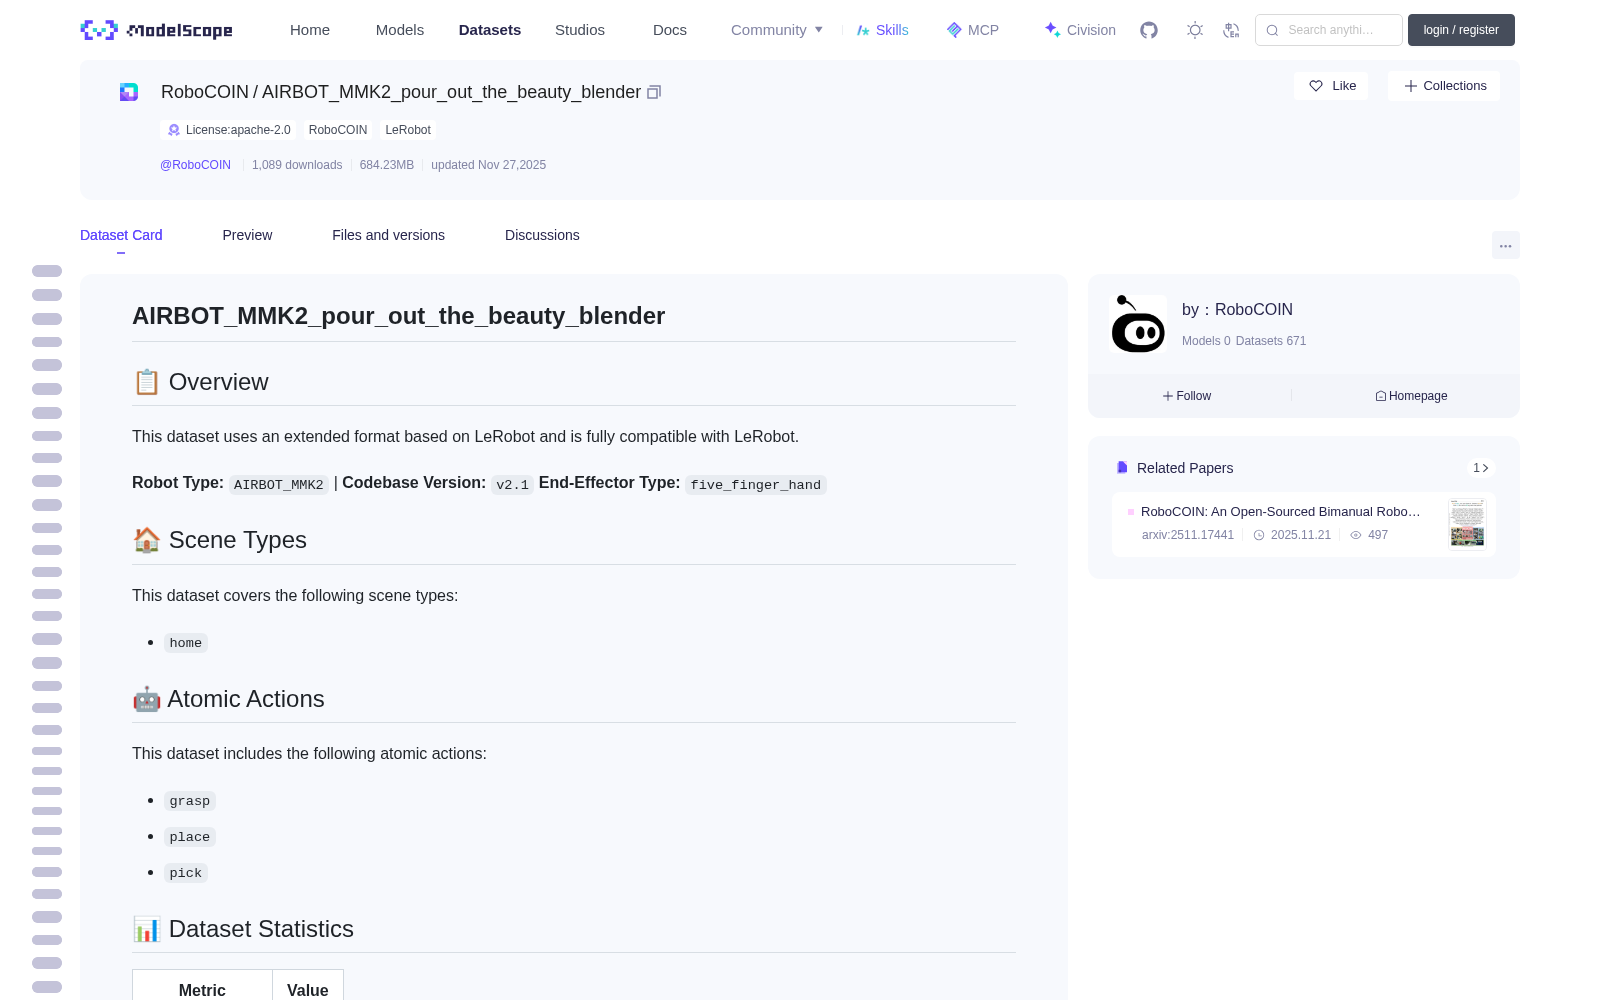Click the RoboCOIN tag chip
The image size is (1600, 1000).
pyautogui.click(x=338, y=130)
